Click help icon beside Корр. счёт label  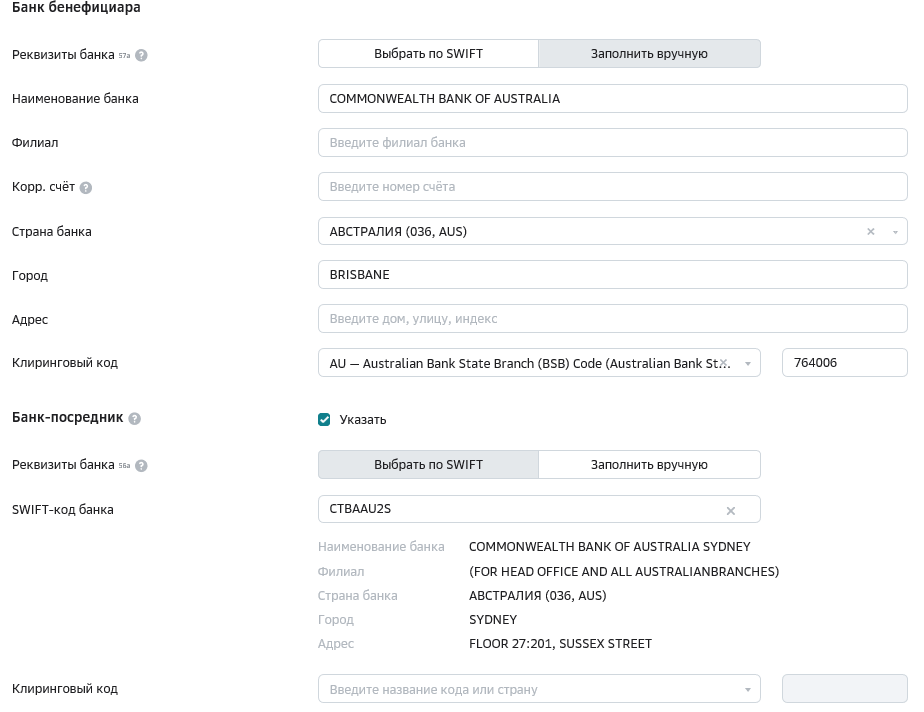[x=86, y=188]
